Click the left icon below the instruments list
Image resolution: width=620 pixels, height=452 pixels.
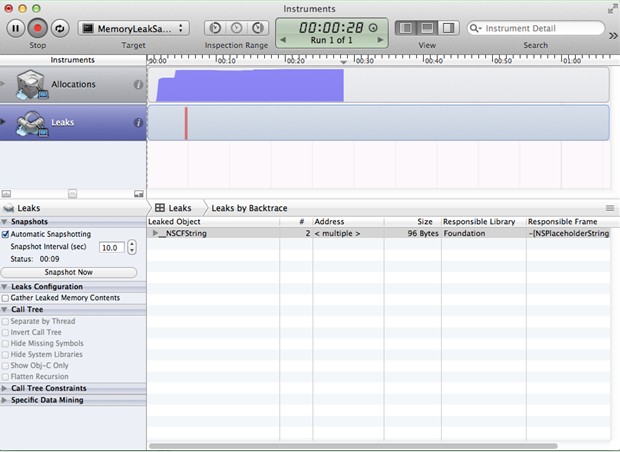click(x=6, y=193)
